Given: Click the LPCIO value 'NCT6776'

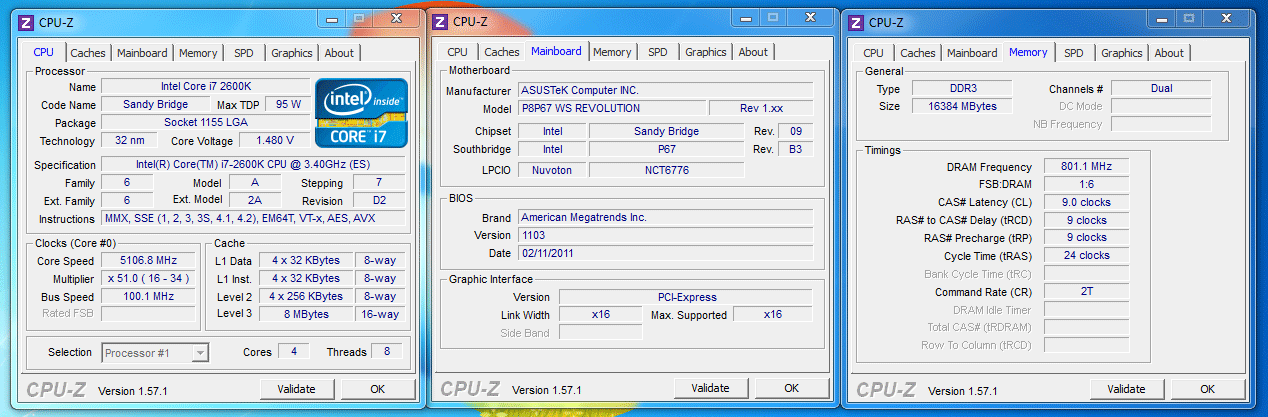Looking at the screenshot, I should [666, 170].
